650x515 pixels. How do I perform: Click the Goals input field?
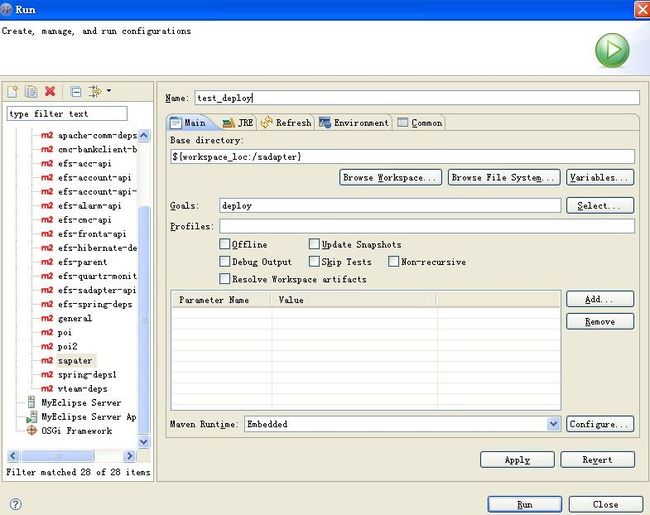coord(390,206)
